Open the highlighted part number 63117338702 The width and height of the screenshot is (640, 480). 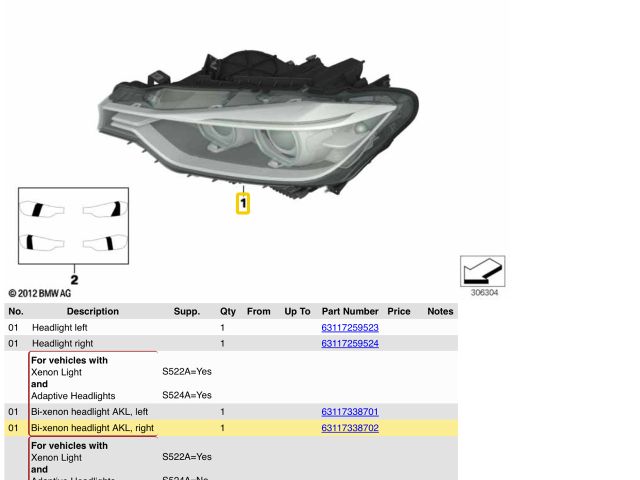(350, 428)
